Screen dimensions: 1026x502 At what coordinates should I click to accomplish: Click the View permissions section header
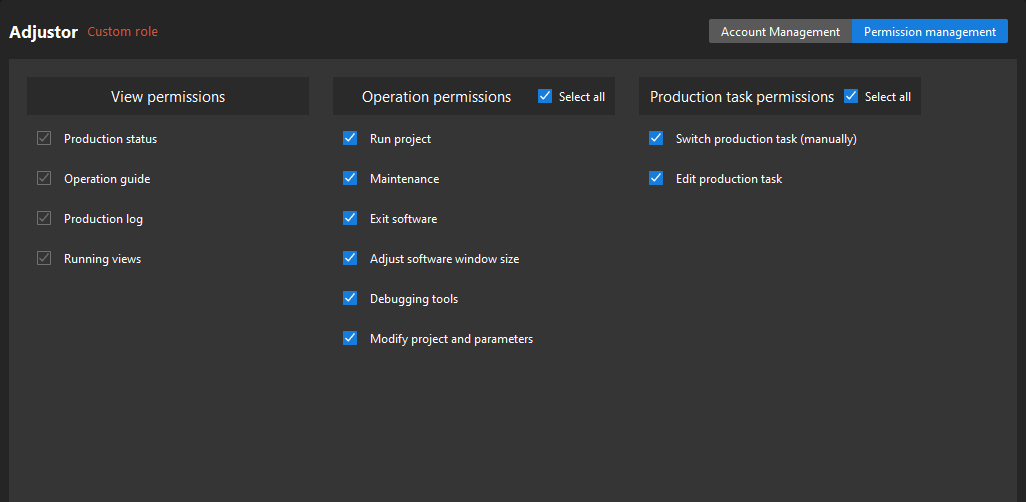coord(167,97)
